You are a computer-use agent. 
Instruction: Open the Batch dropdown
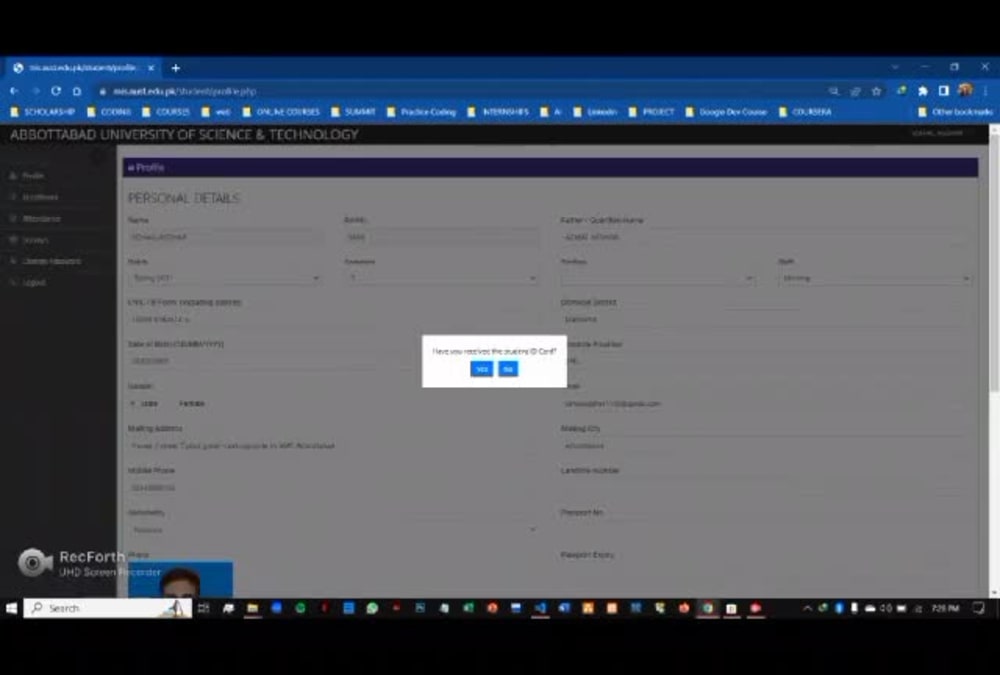tap(224, 278)
